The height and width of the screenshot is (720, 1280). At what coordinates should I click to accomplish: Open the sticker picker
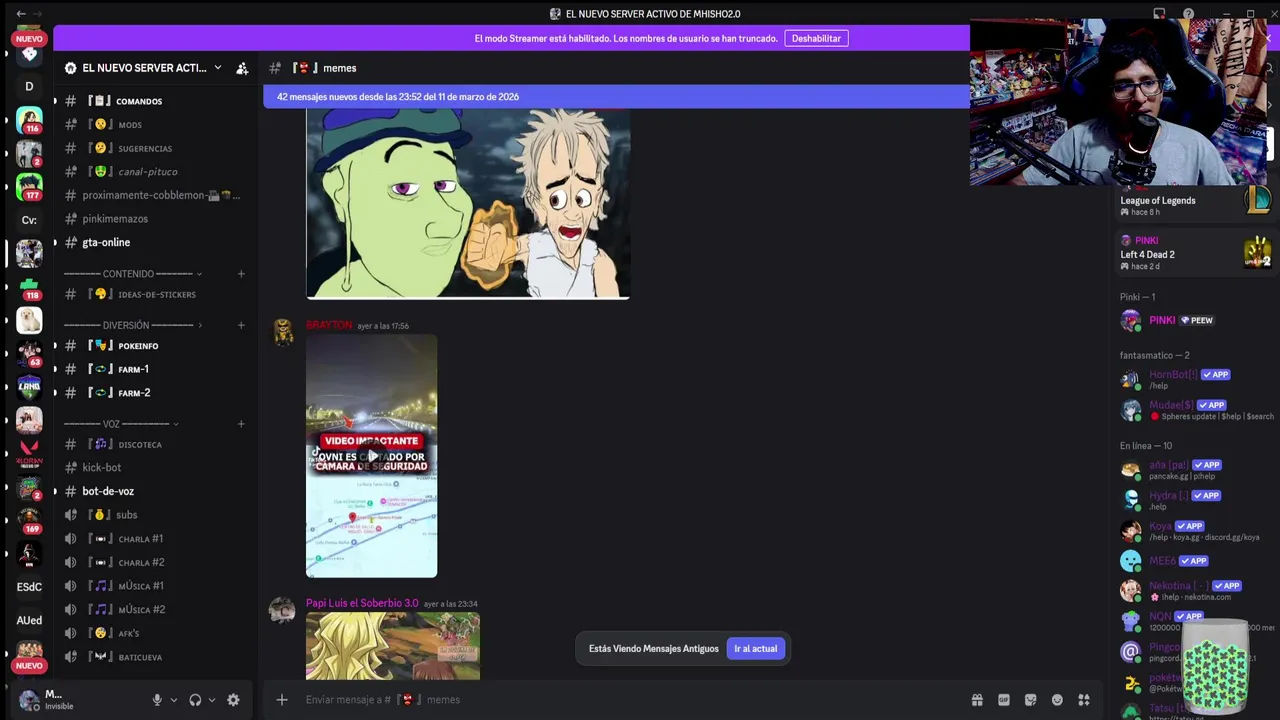coord(1030,700)
